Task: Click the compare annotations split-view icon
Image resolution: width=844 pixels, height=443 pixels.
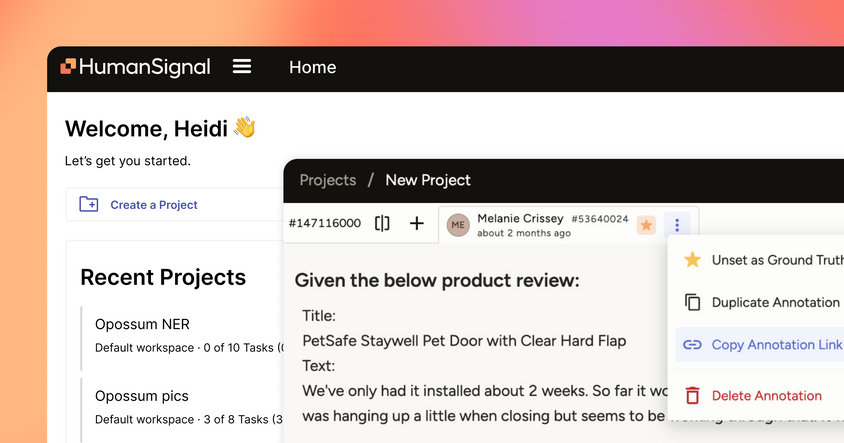Action: point(382,224)
